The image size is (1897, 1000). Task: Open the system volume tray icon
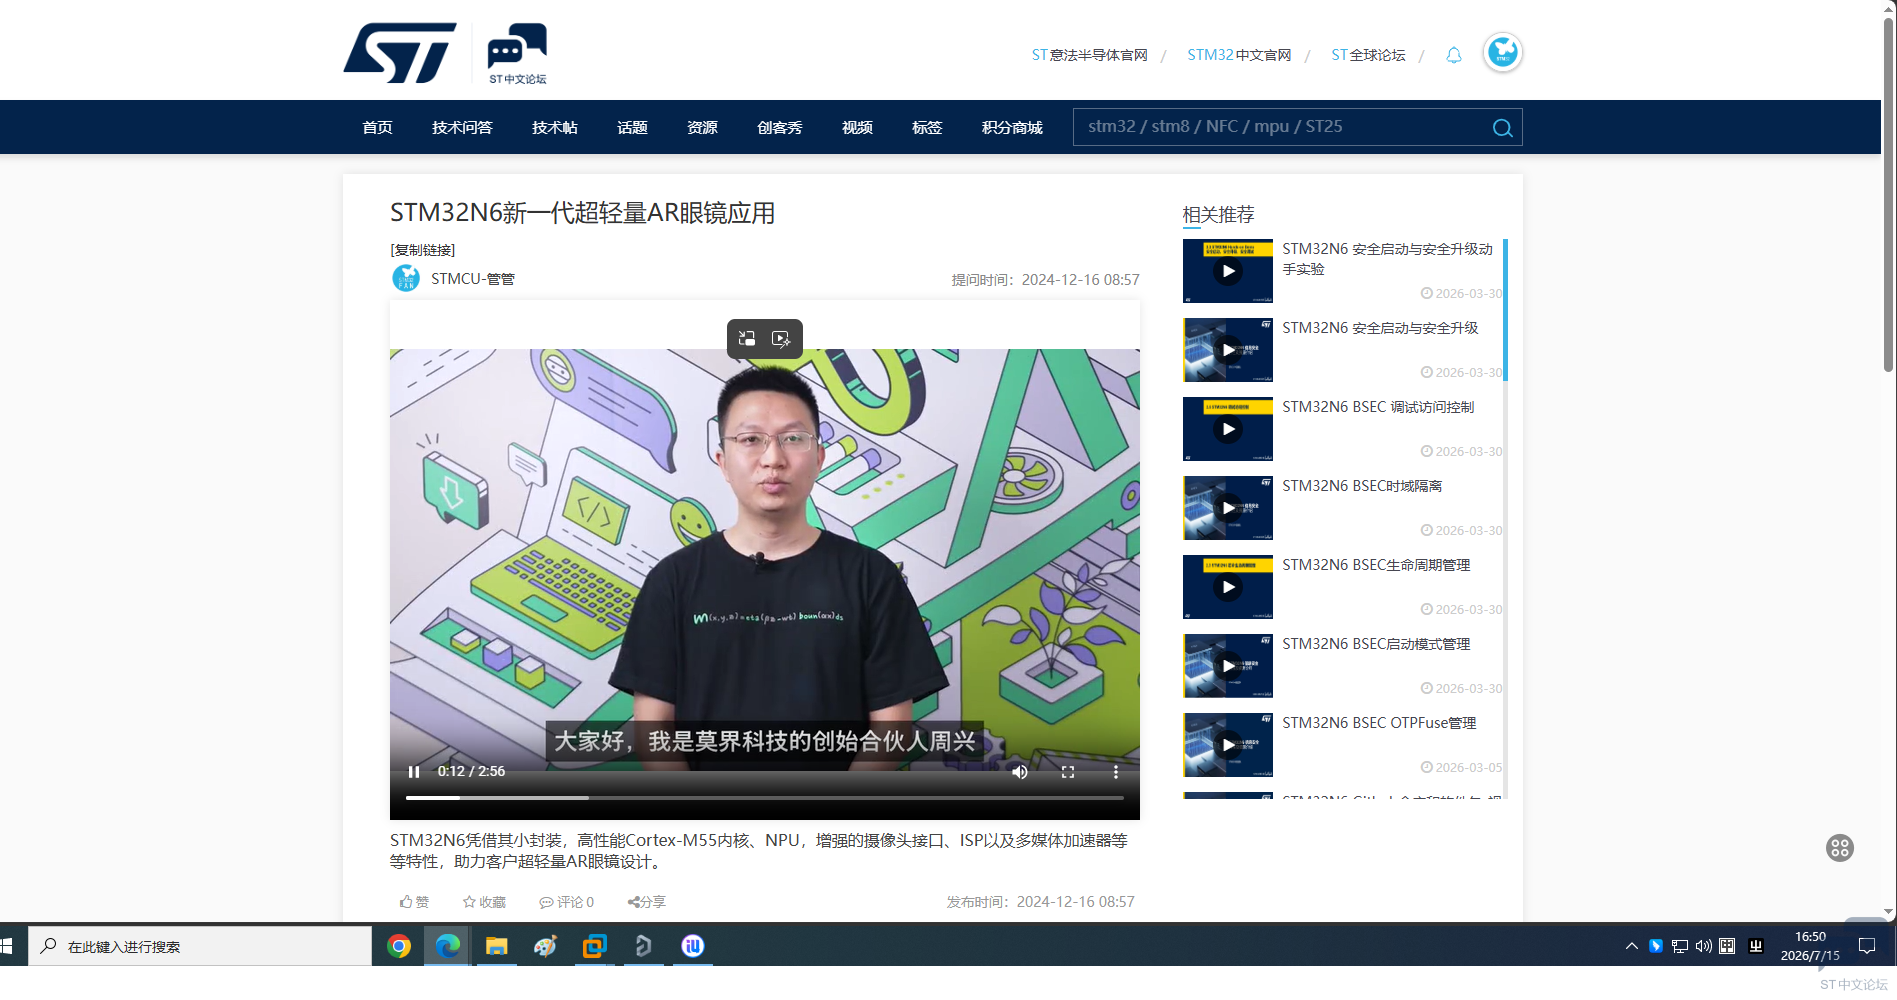click(x=1703, y=946)
